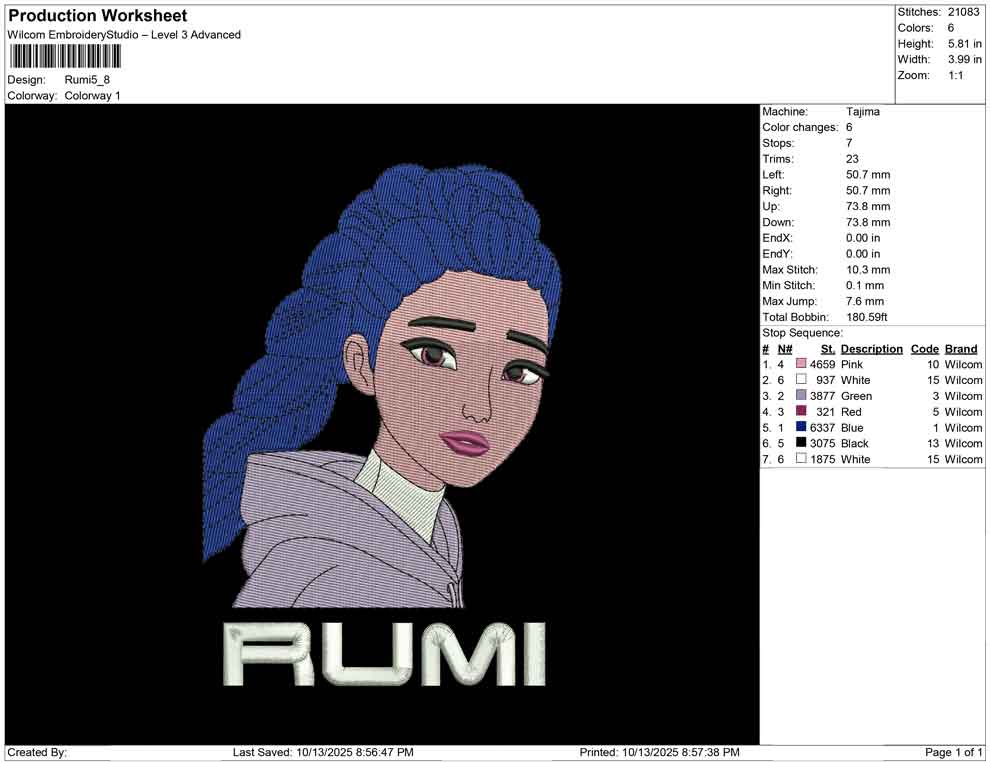Select the Pink thread color swatch
This screenshot has height=762, width=990.
pos(801,365)
